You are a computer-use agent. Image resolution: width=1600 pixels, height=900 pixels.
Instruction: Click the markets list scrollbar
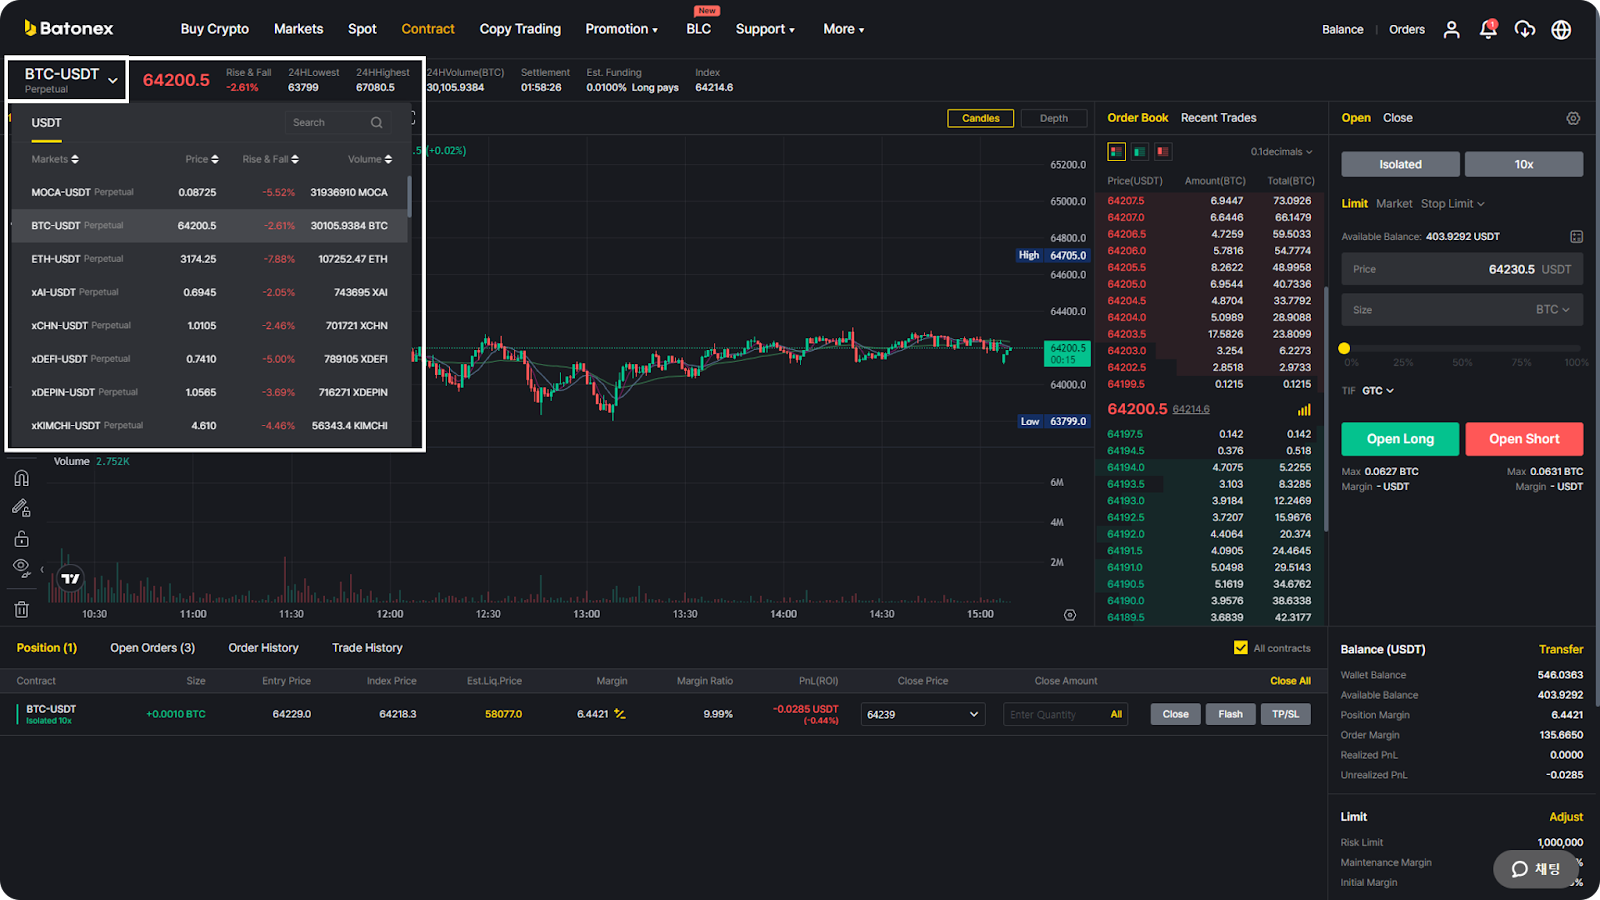tap(409, 196)
